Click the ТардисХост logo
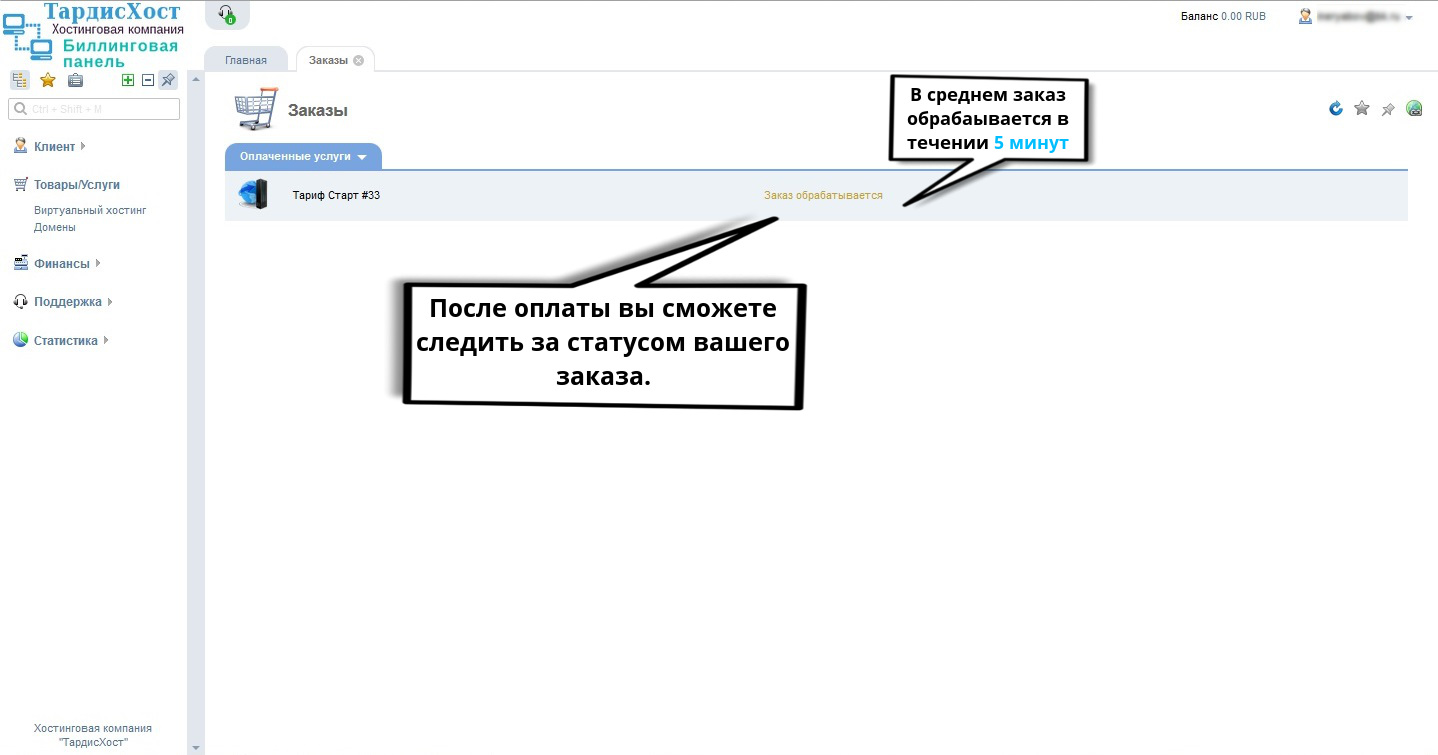 (93, 34)
